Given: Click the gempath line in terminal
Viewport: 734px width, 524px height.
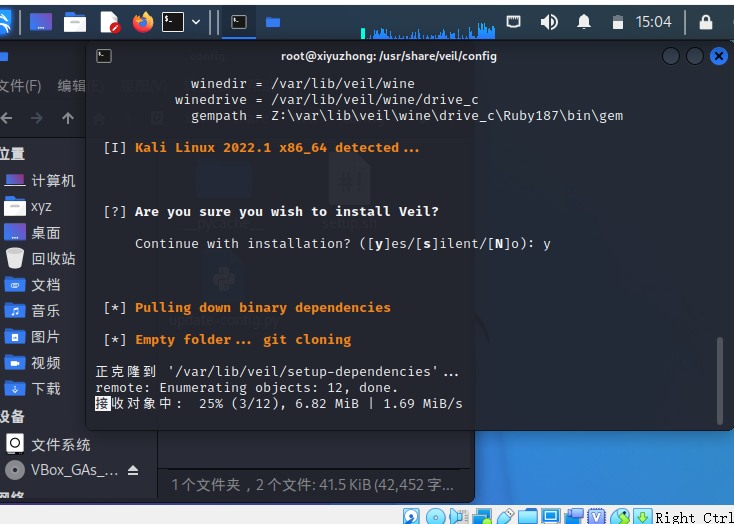Looking at the screenshot, I should coord(407,116).
